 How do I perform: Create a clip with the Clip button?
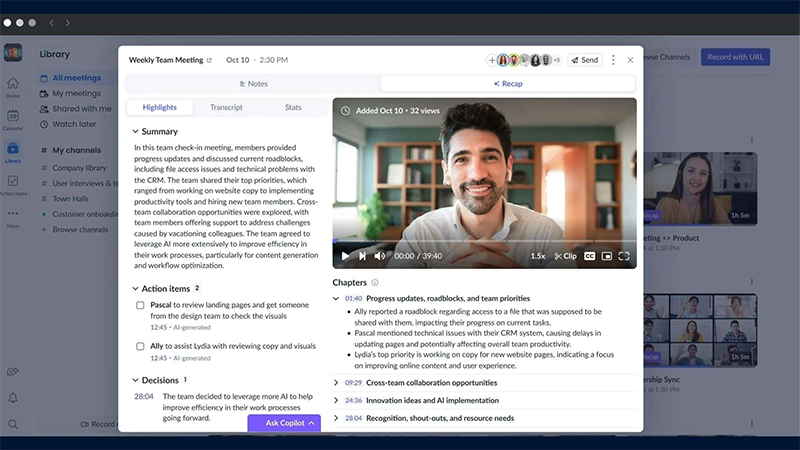click(x=565, y=256)
